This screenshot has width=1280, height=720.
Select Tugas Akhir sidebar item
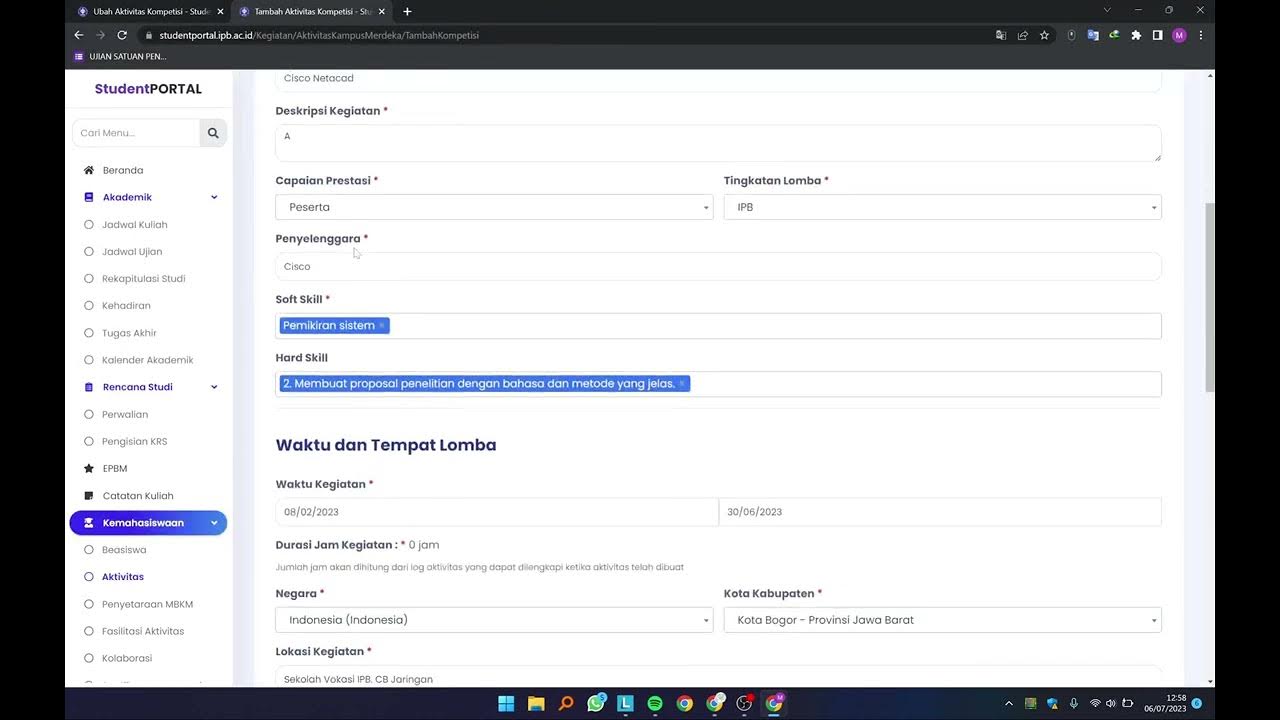(x=129, y=333)
